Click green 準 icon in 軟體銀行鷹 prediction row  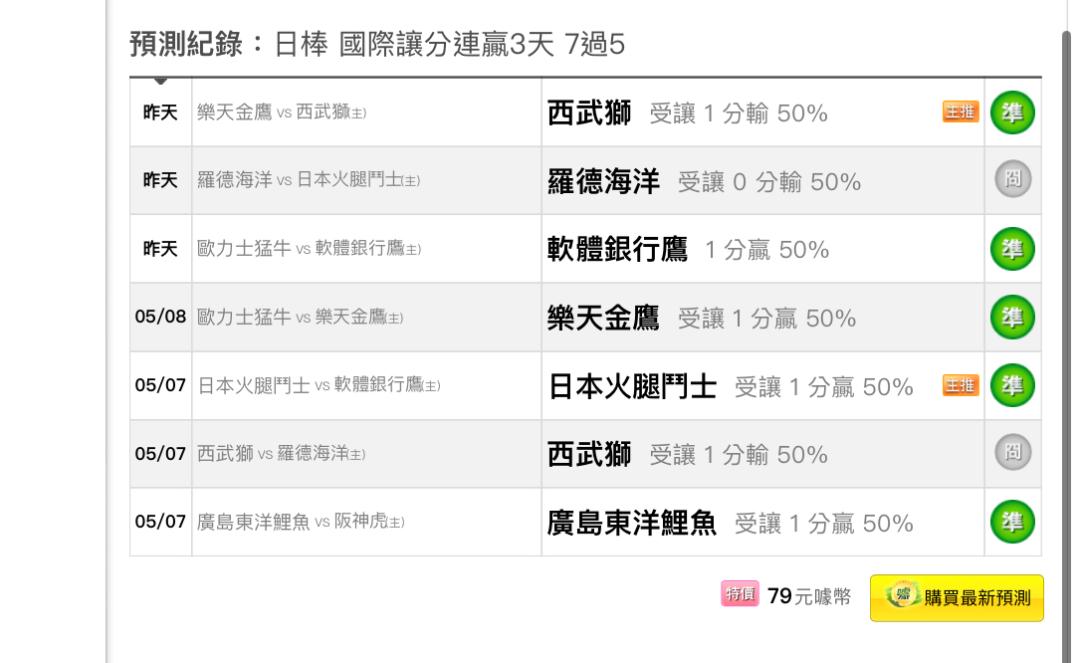tap(1012, 249)
